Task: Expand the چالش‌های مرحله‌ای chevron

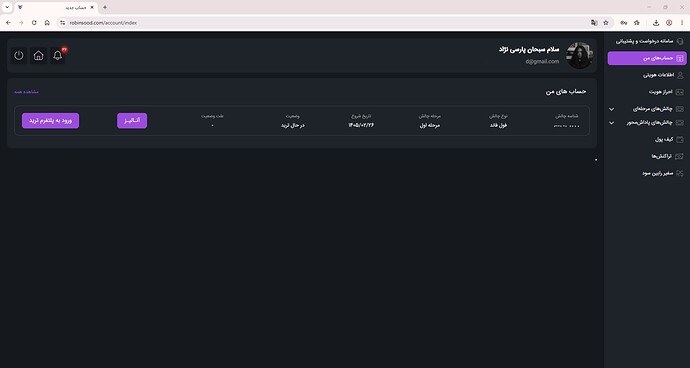Action: (x=611, y=109)
